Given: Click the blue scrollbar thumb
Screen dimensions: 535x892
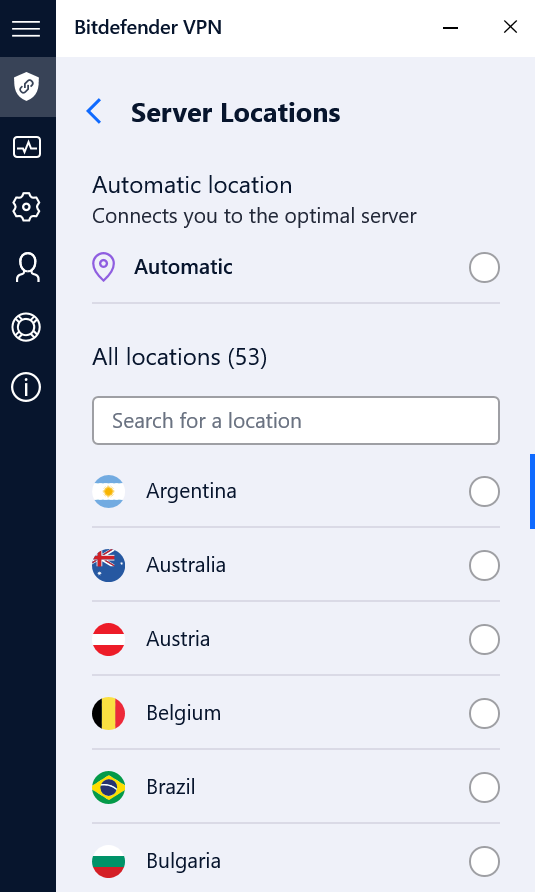Looking at the screenshot, I should tap(532, 492).
